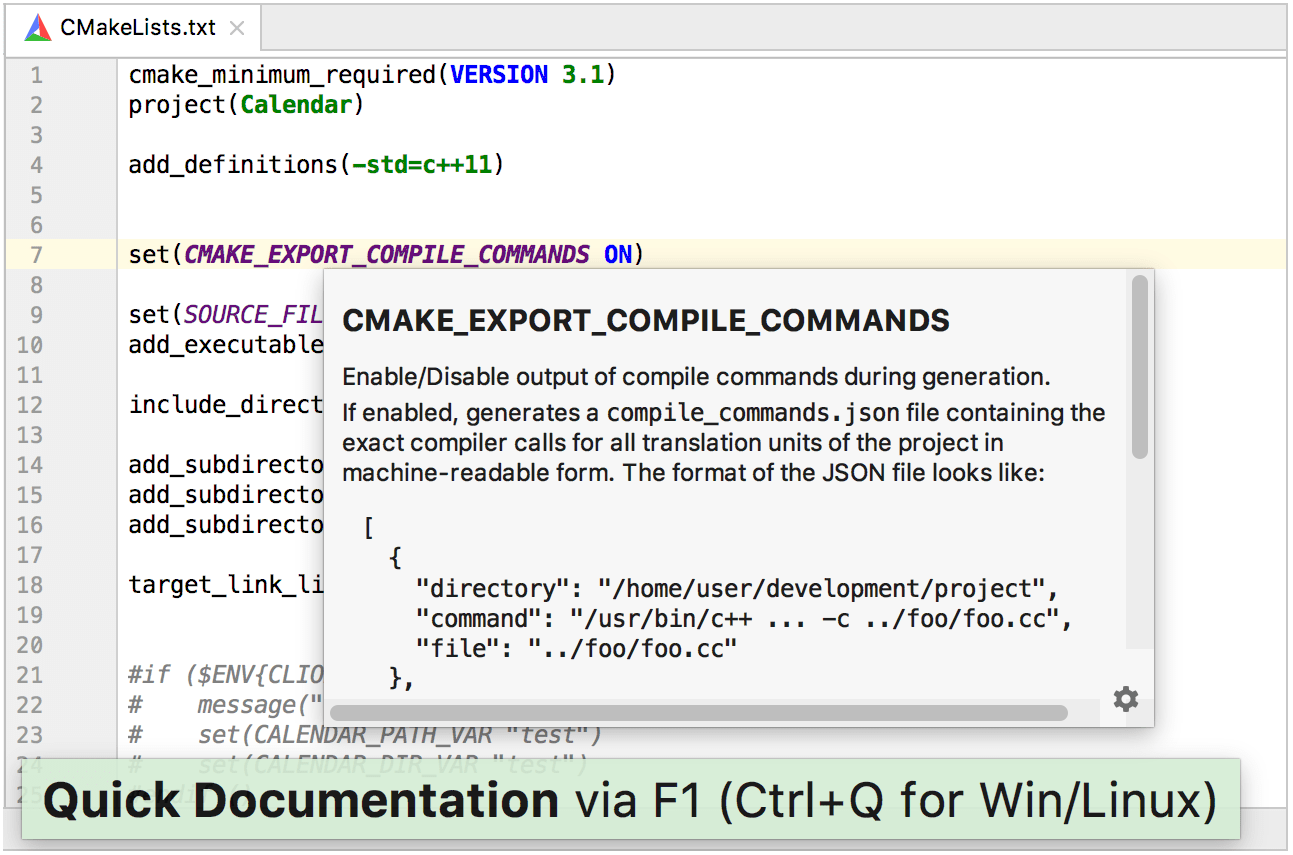The width and height of the screenshot is (1293, 855).
Task: Close the CMakeLists.txt tab
Action: [x=236, y=28]
